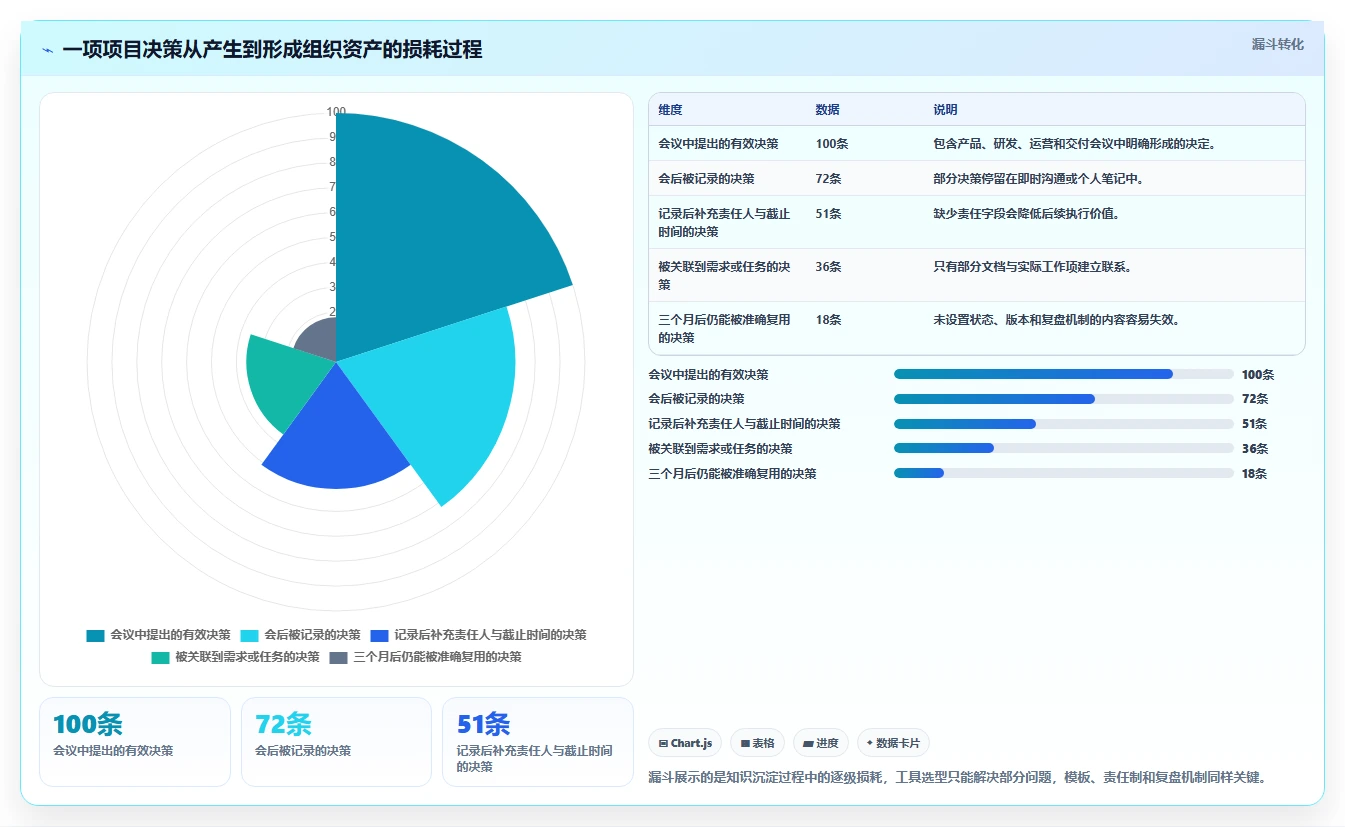Click the icon inside the Chart.js chip

664,744
